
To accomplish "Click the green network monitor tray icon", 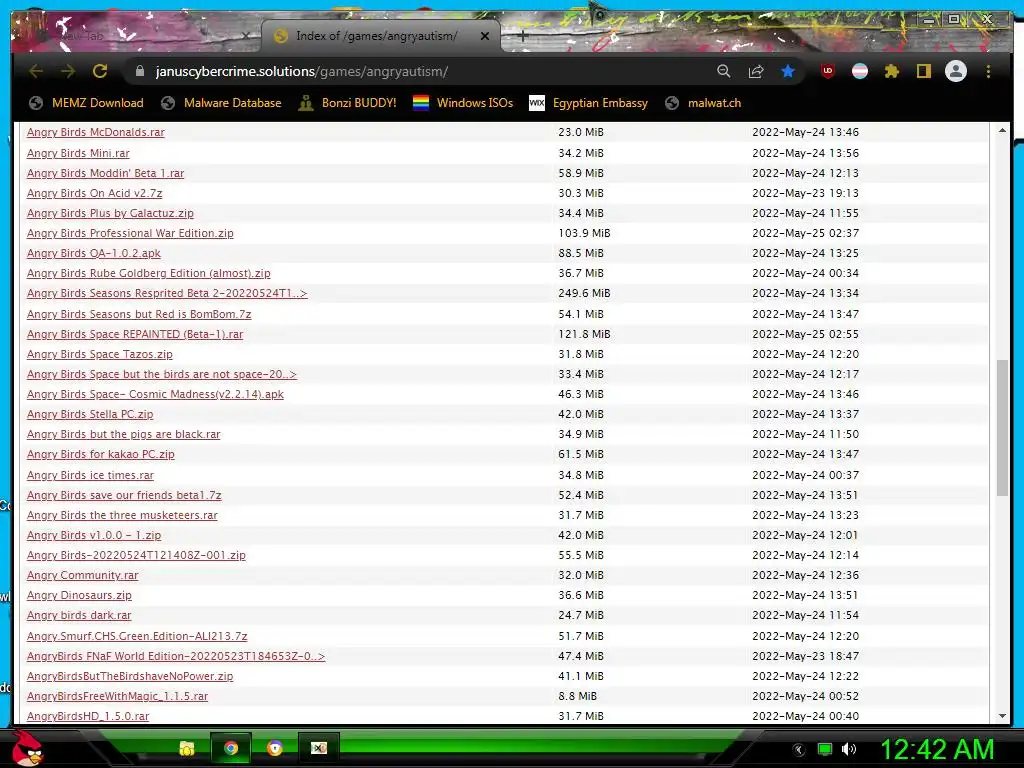I will [x=825, y=750].
